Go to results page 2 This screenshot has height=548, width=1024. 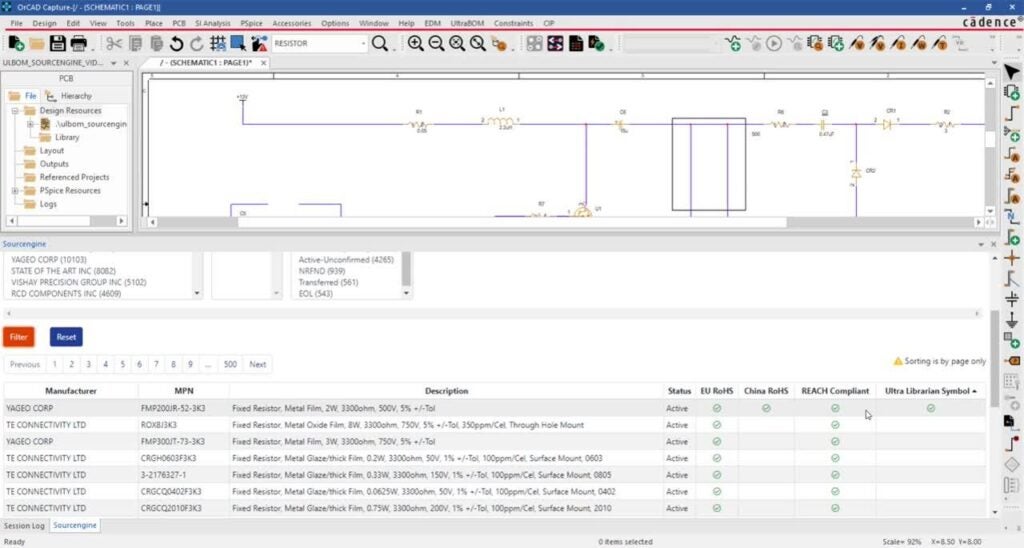click(71, 364)
